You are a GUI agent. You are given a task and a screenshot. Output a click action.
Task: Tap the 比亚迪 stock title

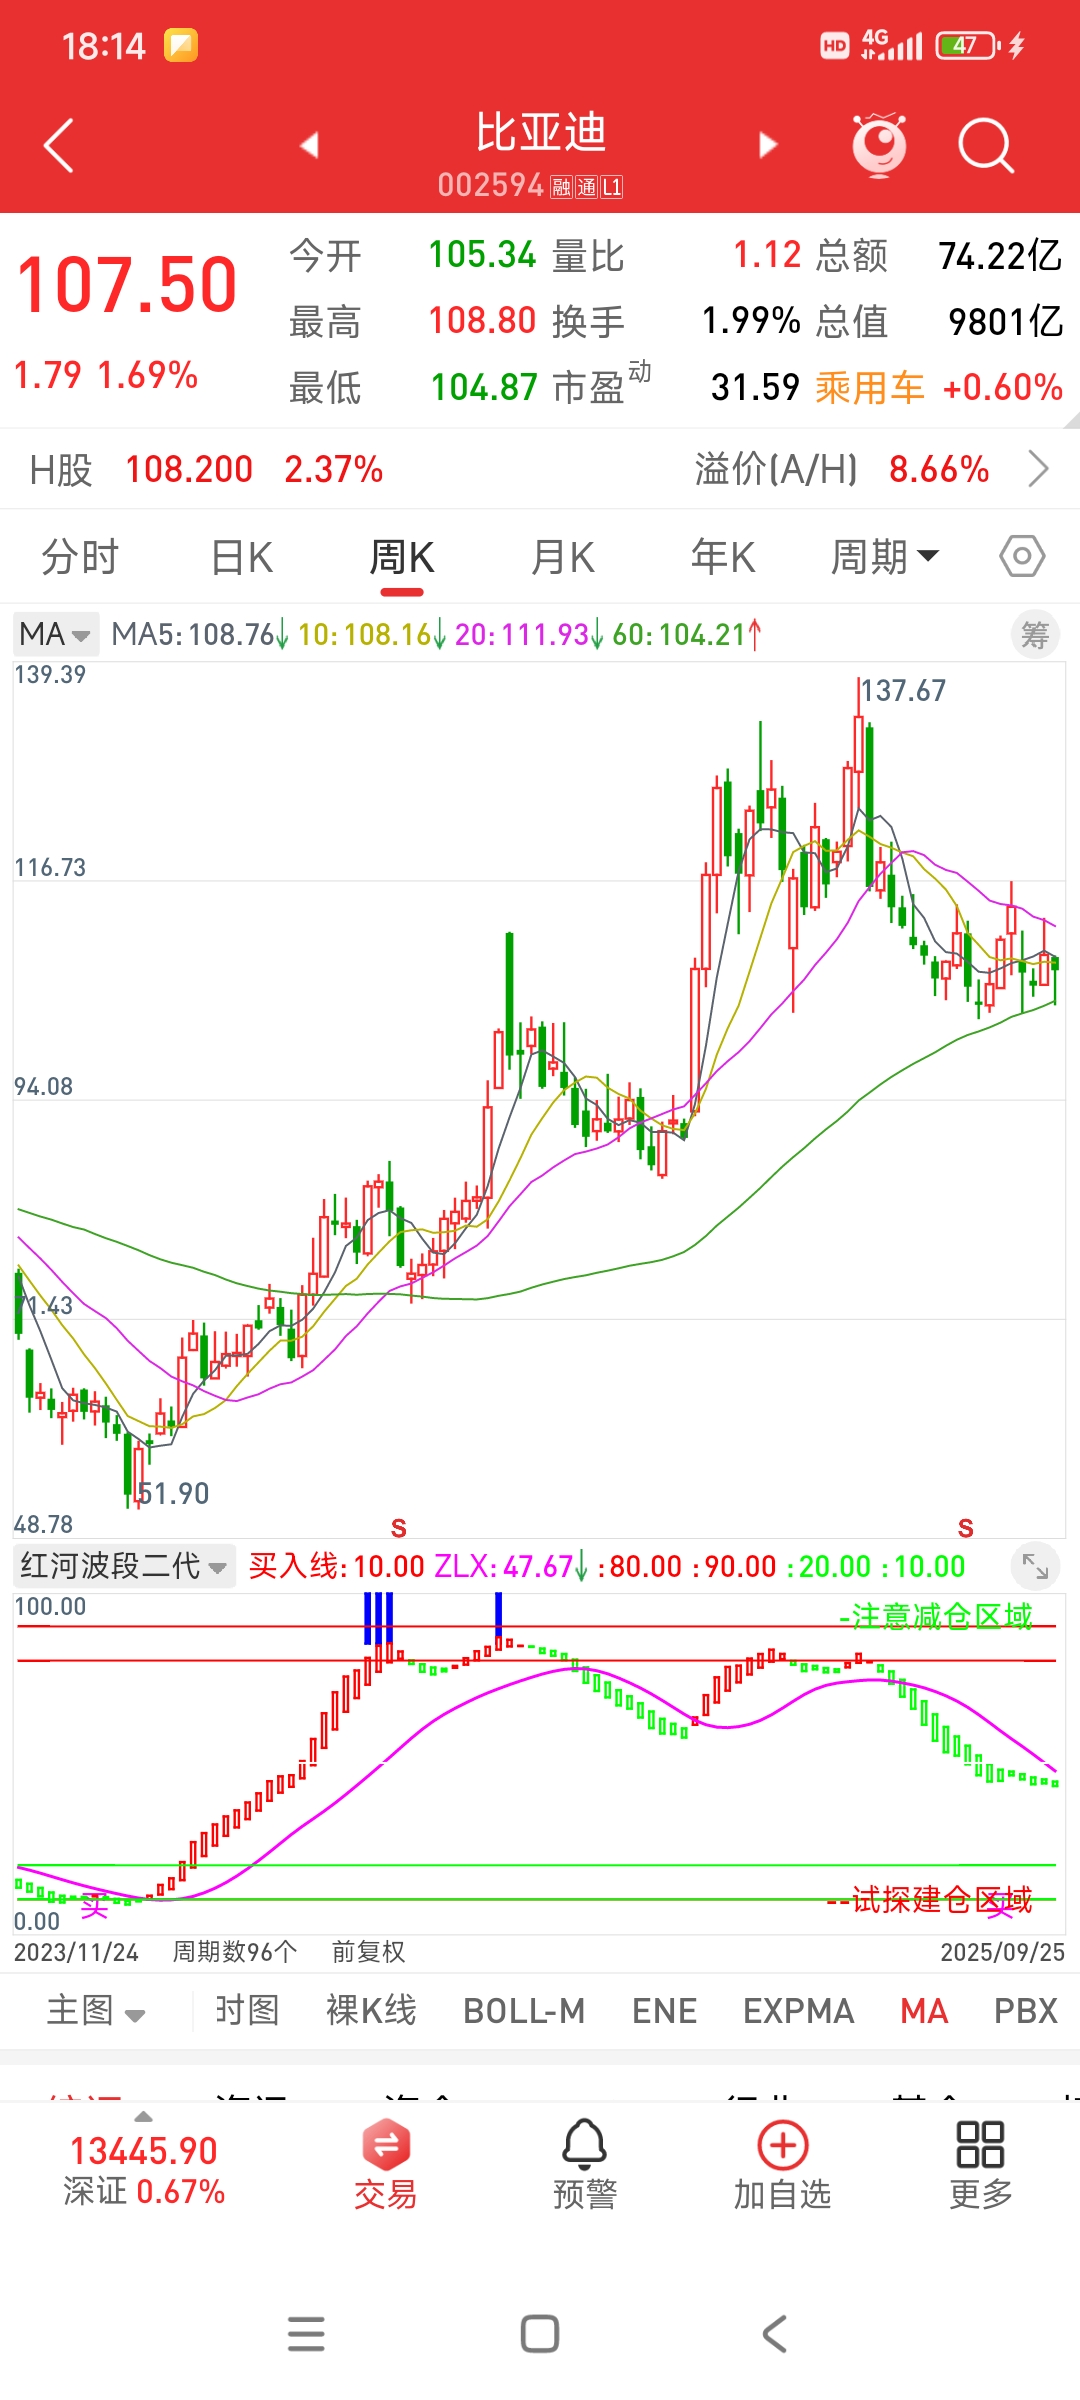(540, 131)
